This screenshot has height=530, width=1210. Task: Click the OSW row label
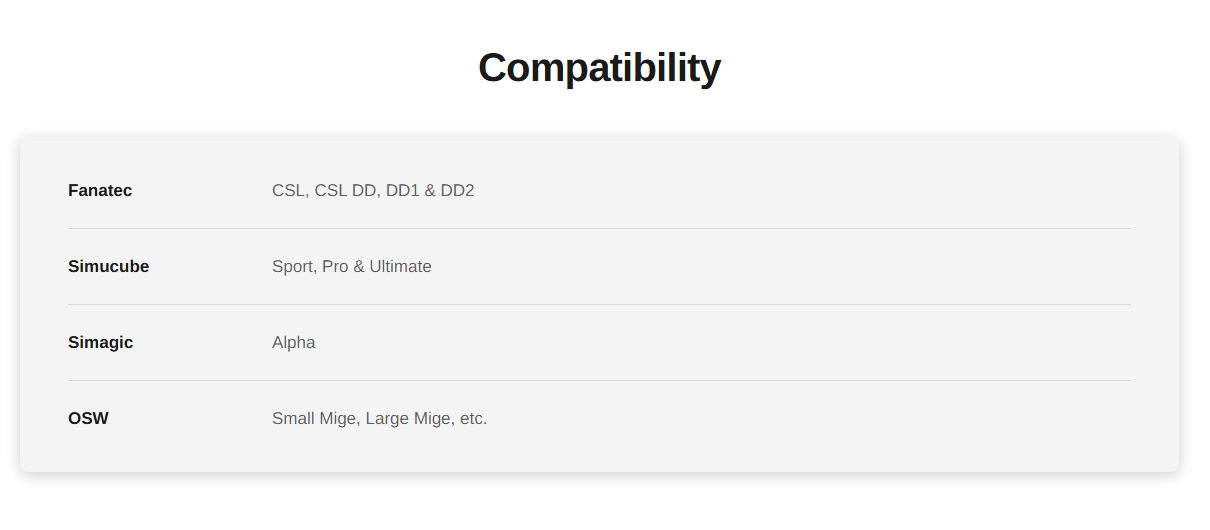[88, 418]
